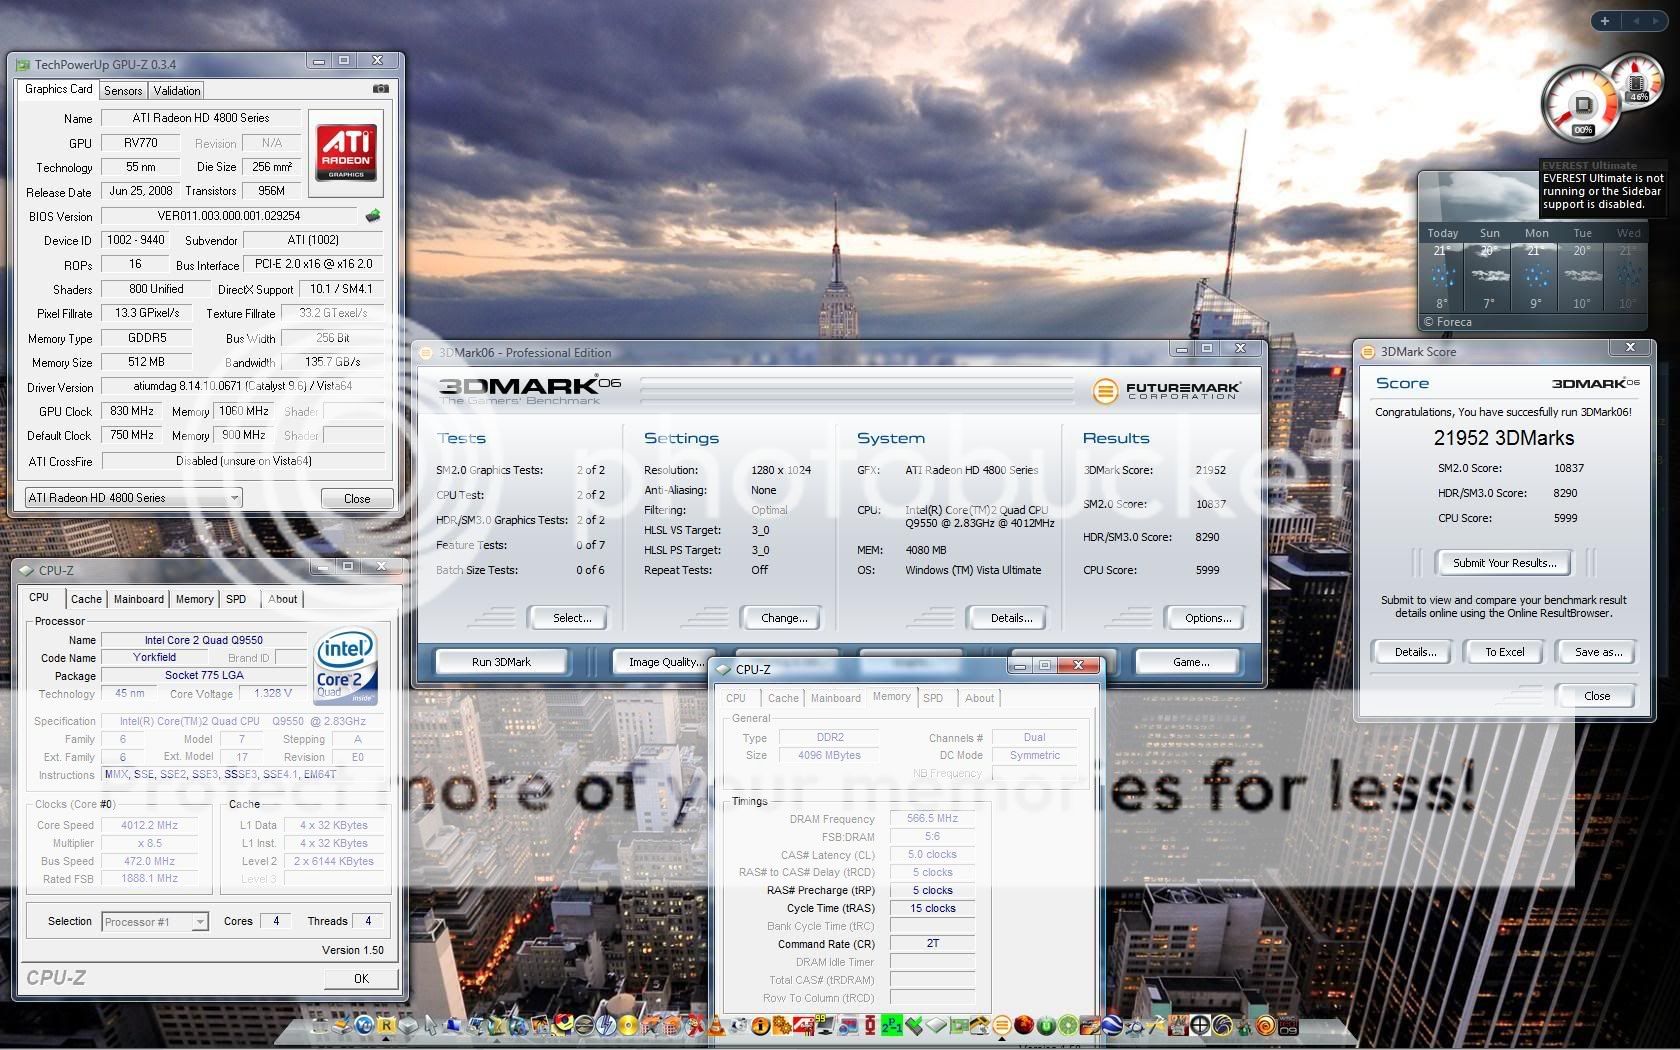Click the To Excel export button
Image resolution: width=1680 pixels, height=1050 pixels.
[x=1504, y=652]
